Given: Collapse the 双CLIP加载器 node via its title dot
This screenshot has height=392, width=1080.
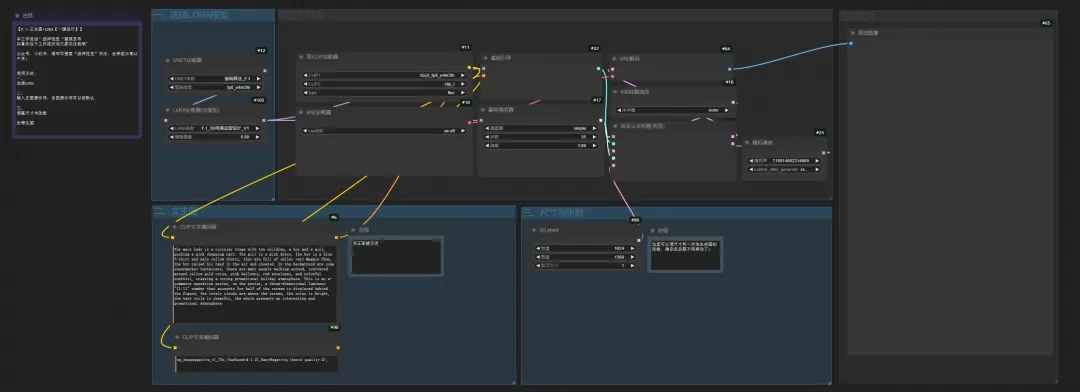Looking at the screenshot, I should [302, 56].
